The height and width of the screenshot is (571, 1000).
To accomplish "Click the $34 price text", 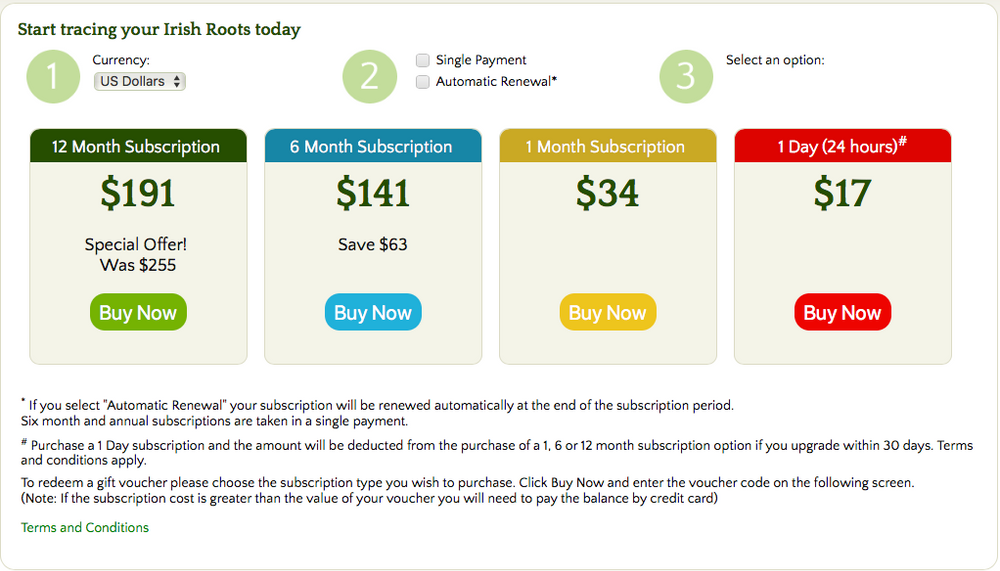I will (607, 193).
